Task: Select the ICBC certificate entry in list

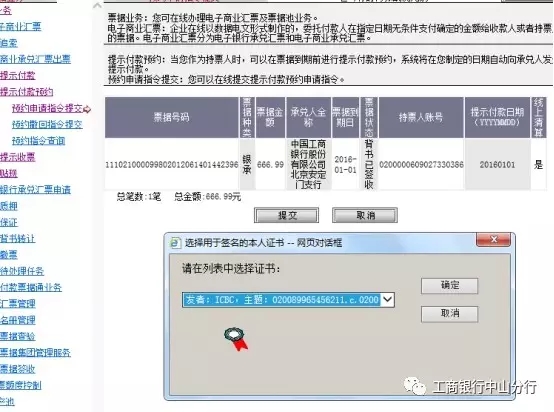Action: (282, 300)
